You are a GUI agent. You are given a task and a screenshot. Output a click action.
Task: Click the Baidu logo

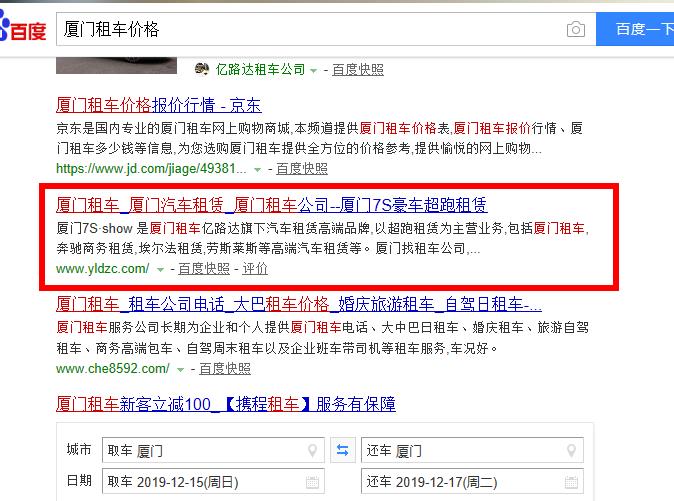(x=23, y=27)
